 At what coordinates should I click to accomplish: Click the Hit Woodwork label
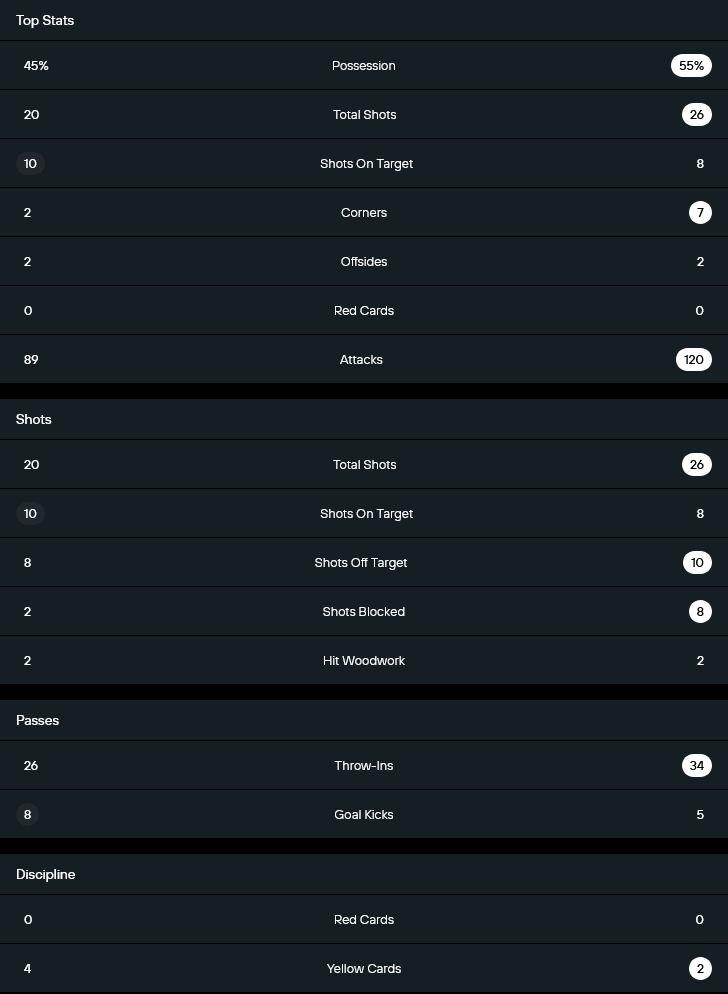pos(364,661)
